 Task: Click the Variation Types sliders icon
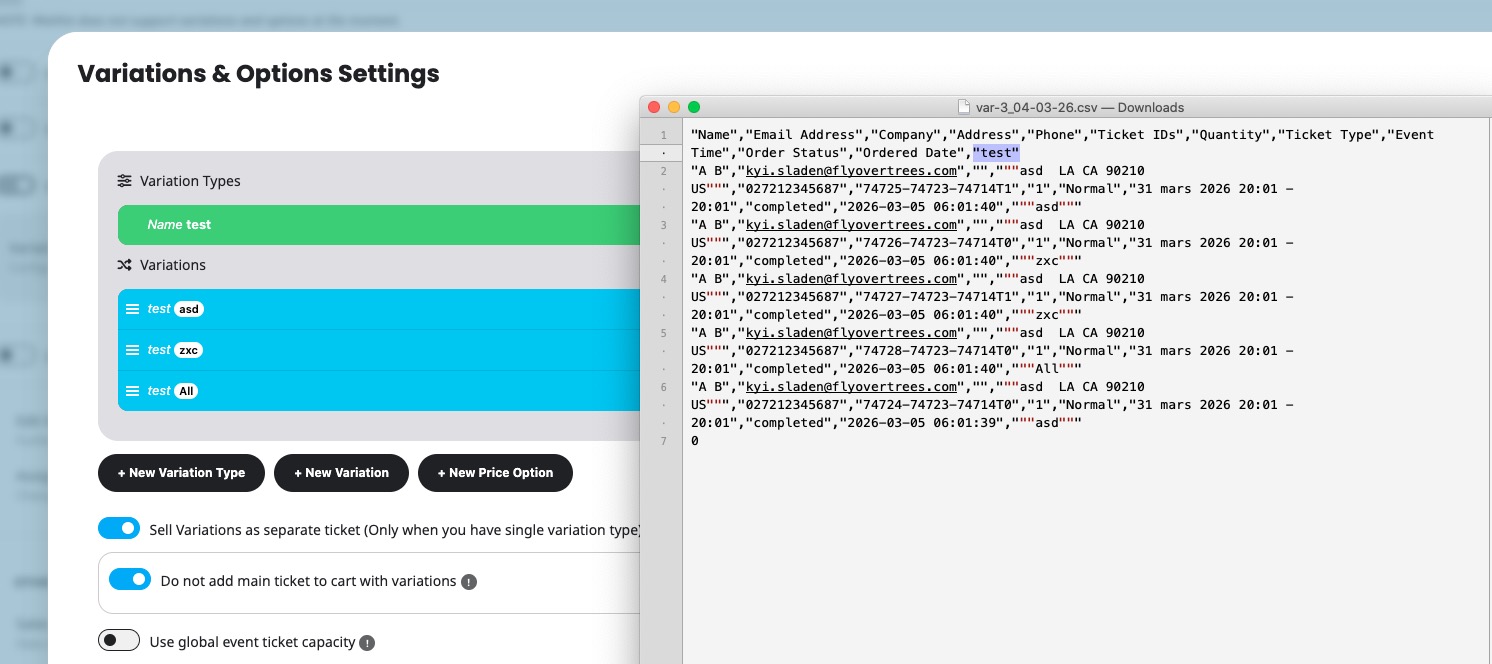(x=124, y=181)
